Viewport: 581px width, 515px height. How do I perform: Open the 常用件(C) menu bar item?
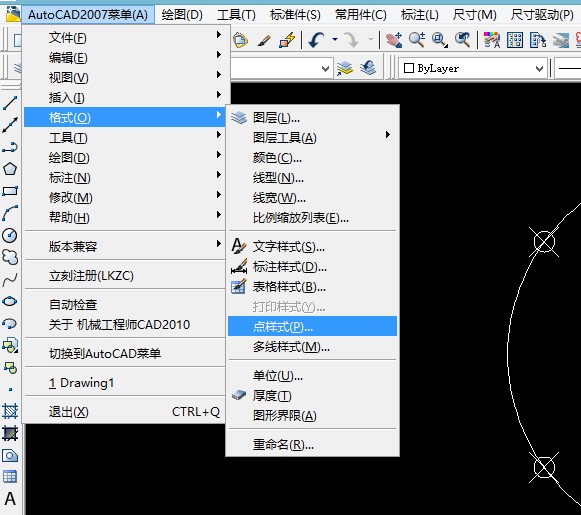(x=361, y=15)
